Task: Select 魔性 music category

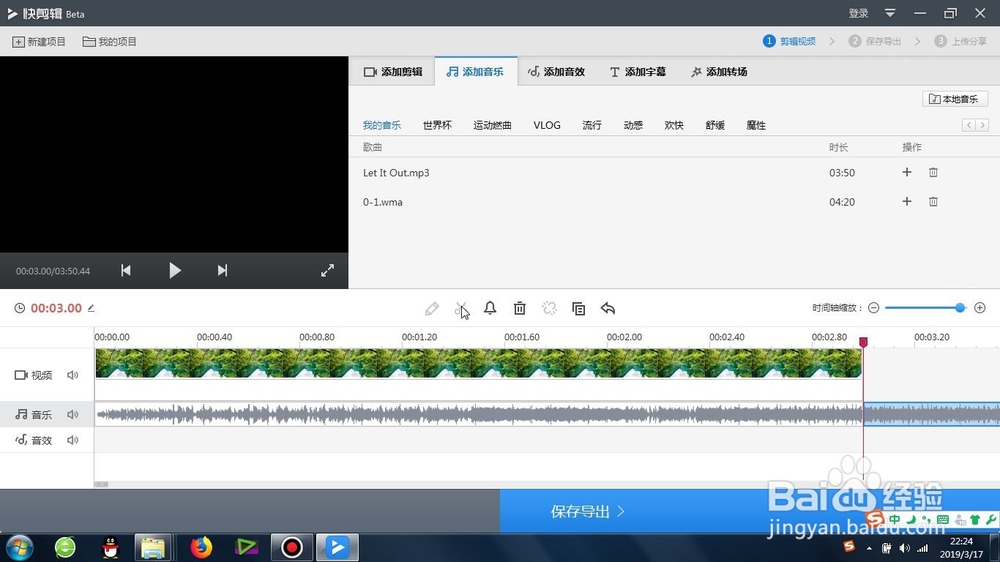Action: pos(756,125)
